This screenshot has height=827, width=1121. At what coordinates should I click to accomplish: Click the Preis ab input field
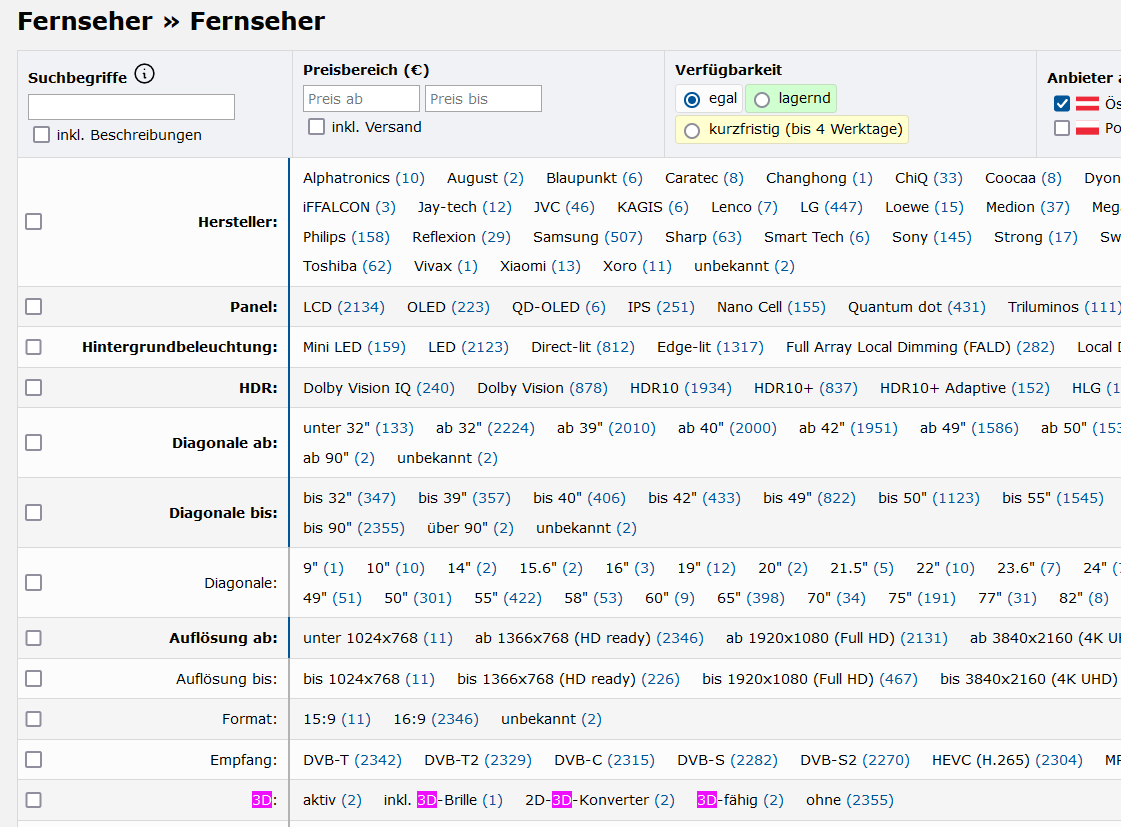(361, 99)
